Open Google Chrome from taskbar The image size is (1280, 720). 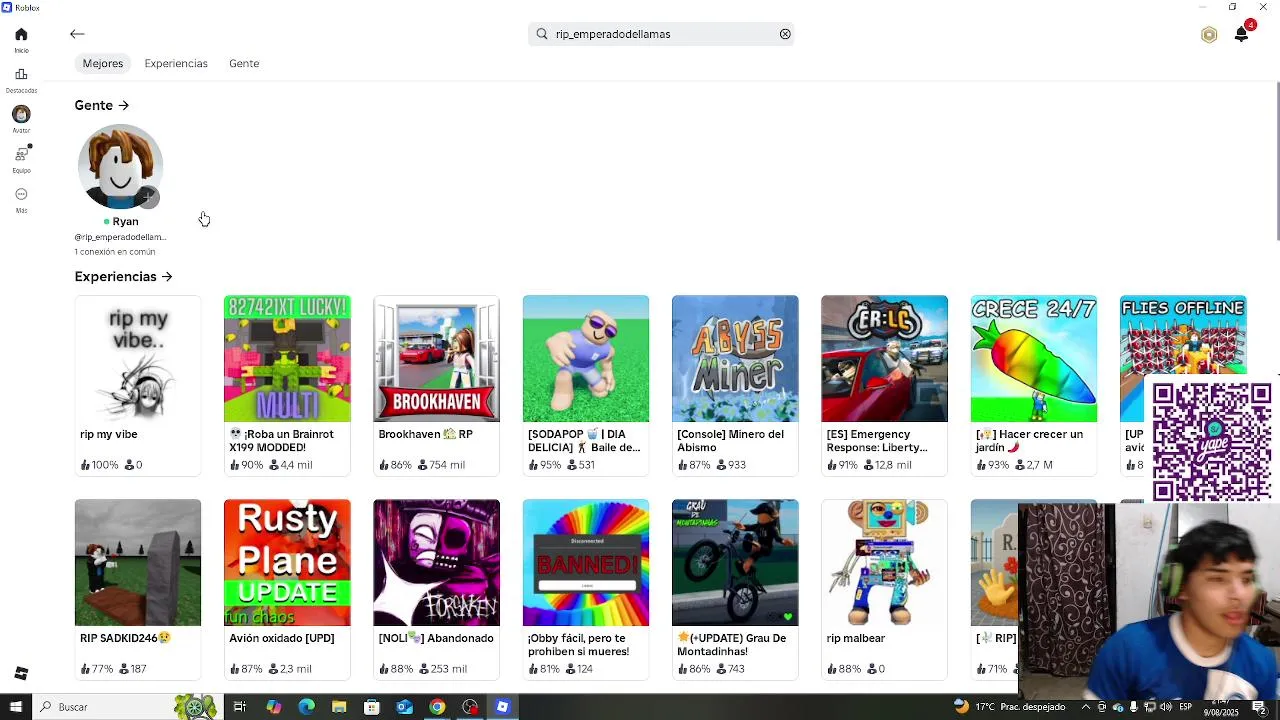[437, 707]
